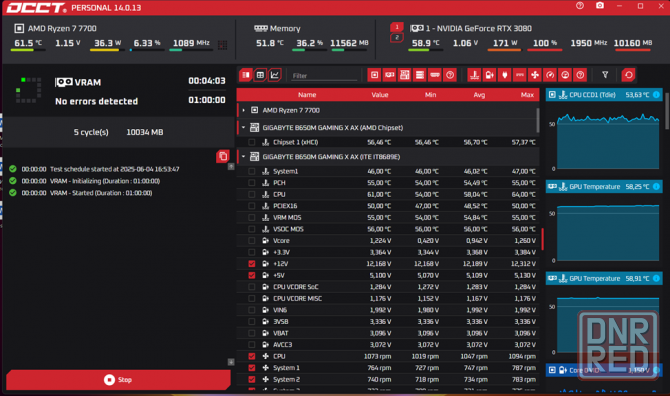Viewport: 670px width, 396px height.
Task: Sort by the Min column header
Action: click(430, 95)
